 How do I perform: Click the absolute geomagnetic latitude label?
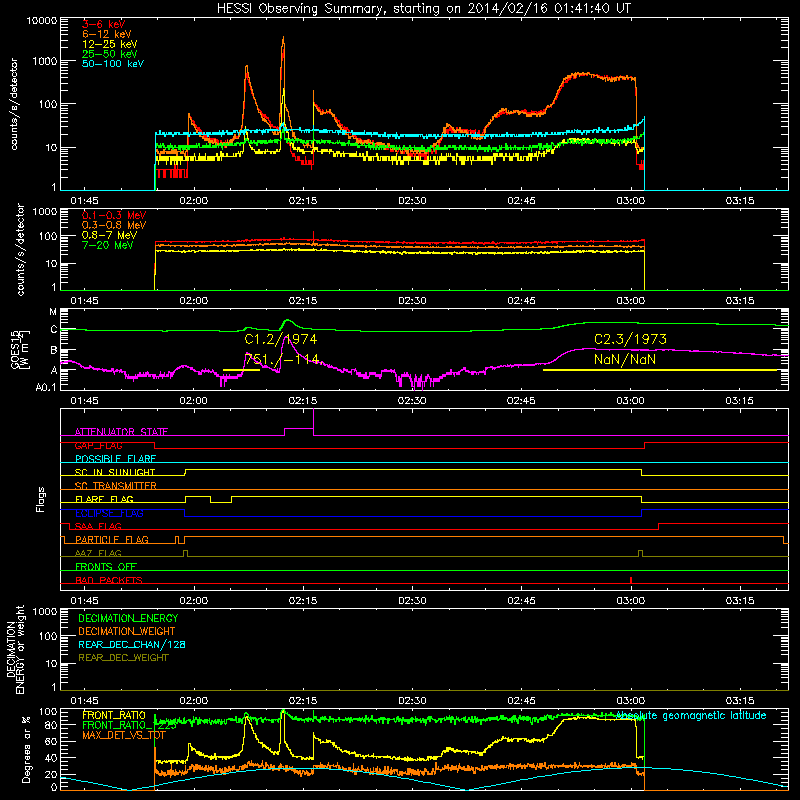[691, 715]
